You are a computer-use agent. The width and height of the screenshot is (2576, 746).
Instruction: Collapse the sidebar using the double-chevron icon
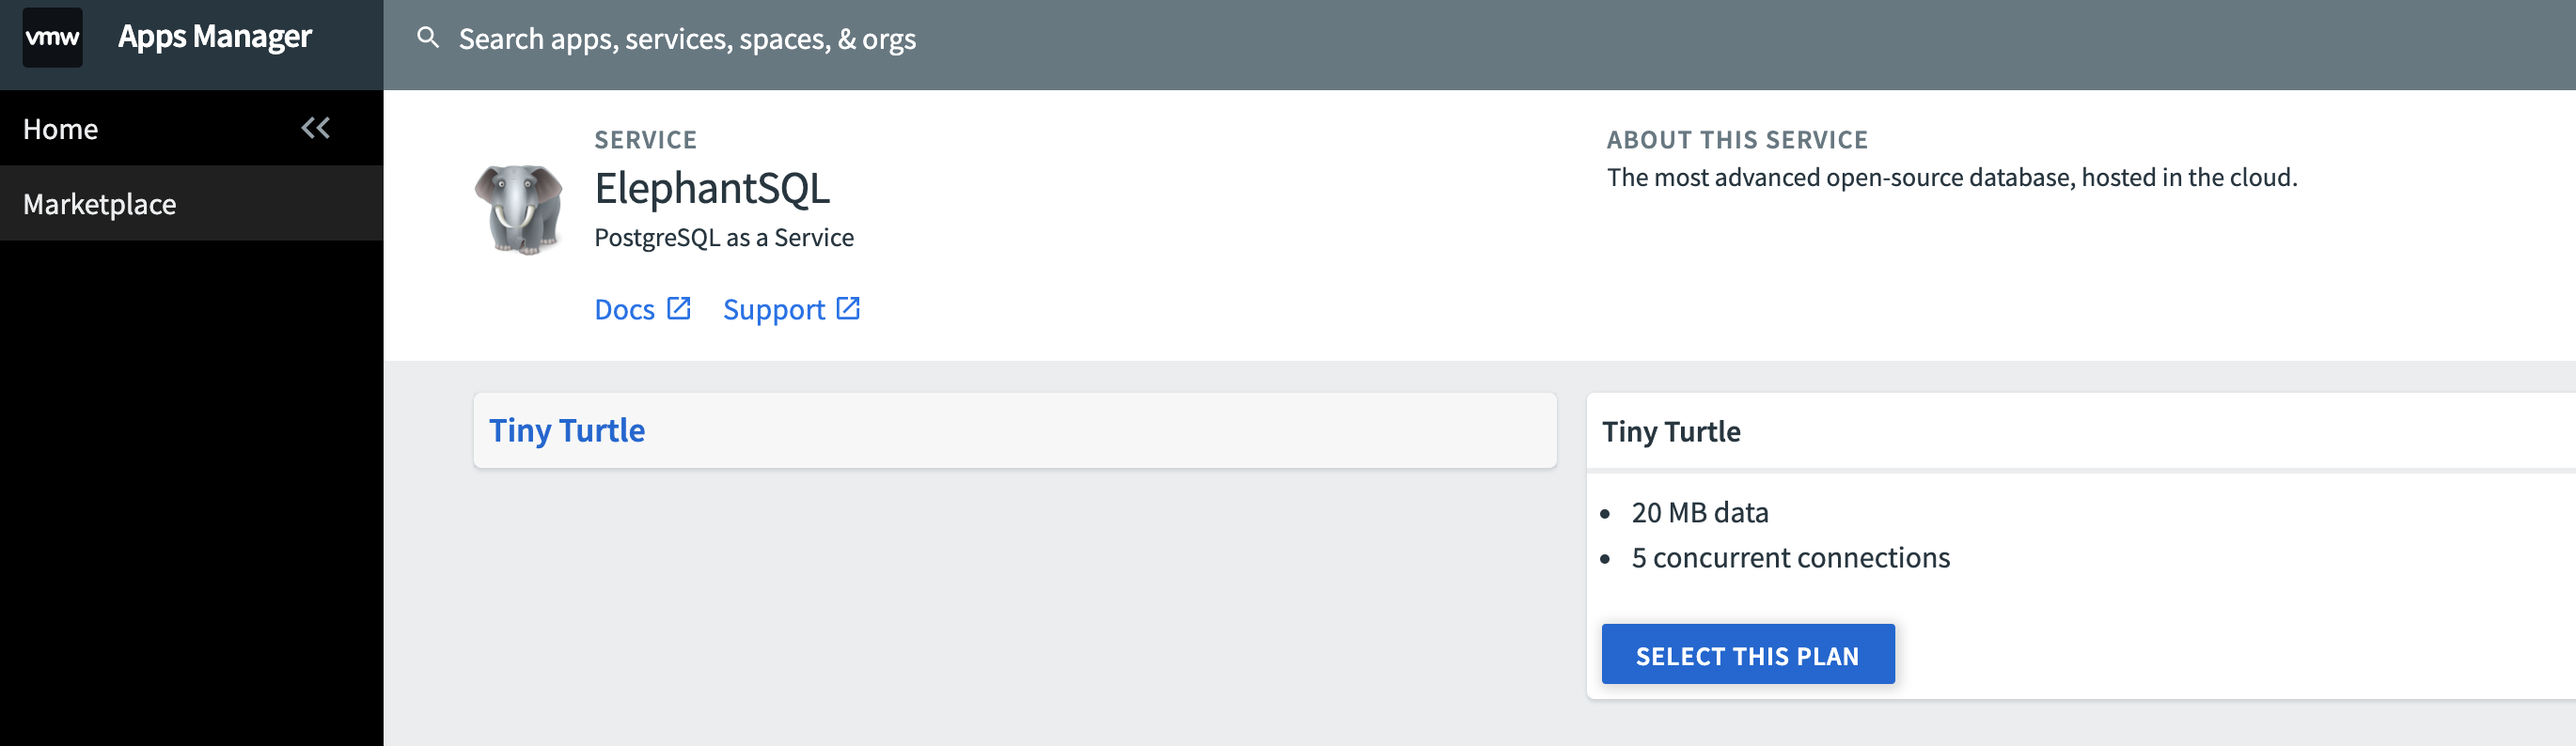click(317, 127)
